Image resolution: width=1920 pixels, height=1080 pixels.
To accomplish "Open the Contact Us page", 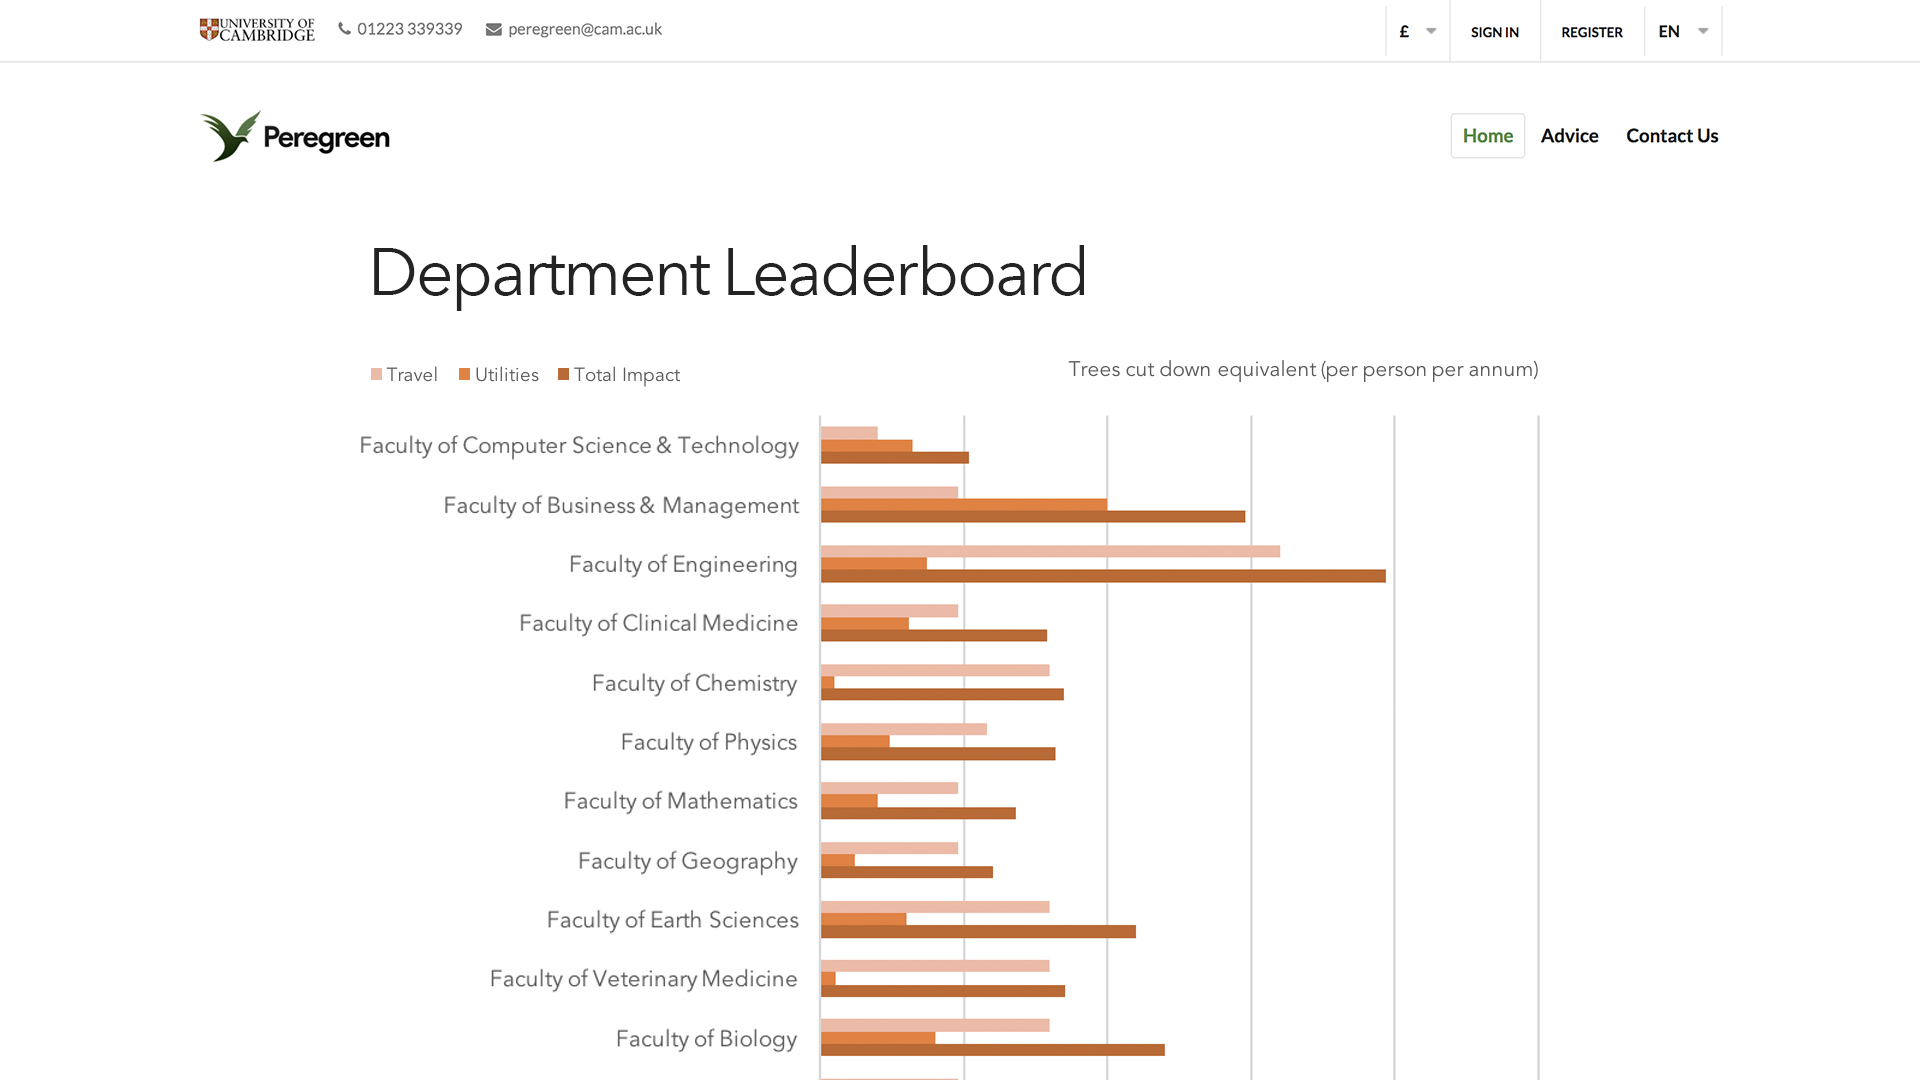I will (x=1671, y=136).
